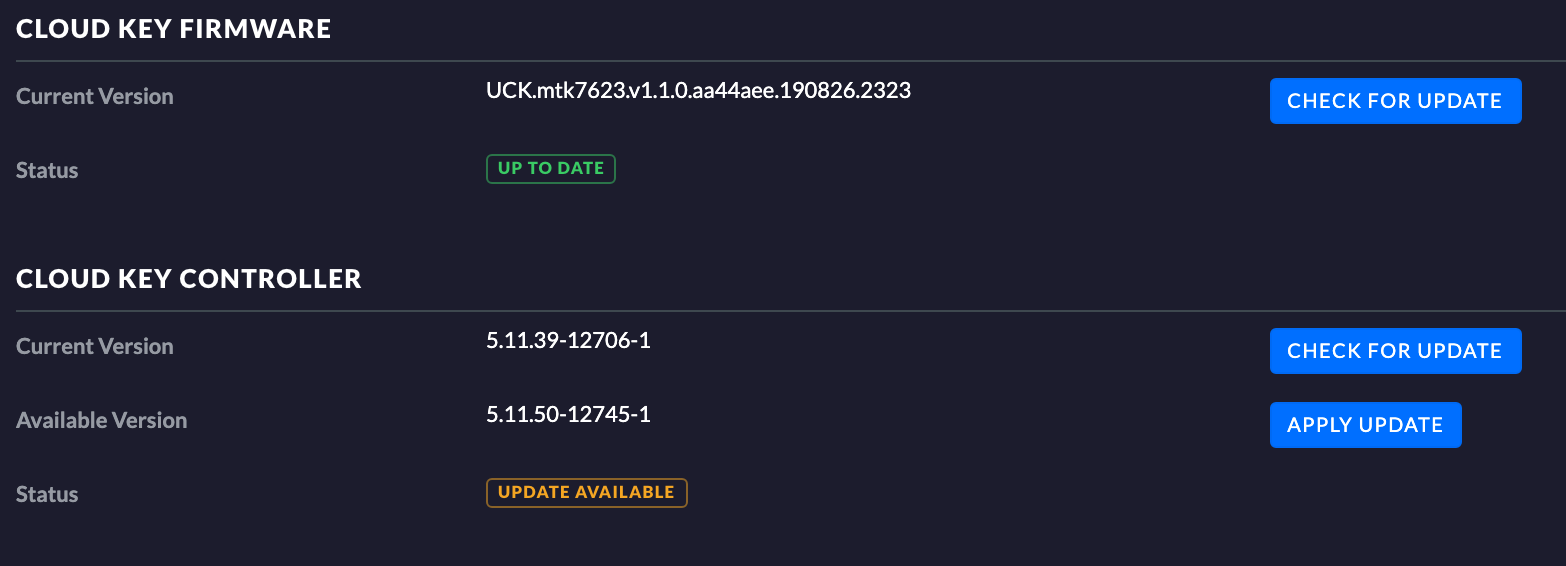Click the firmware Status label
Viewport: 1566px width, 566px height.
point(47,171)
